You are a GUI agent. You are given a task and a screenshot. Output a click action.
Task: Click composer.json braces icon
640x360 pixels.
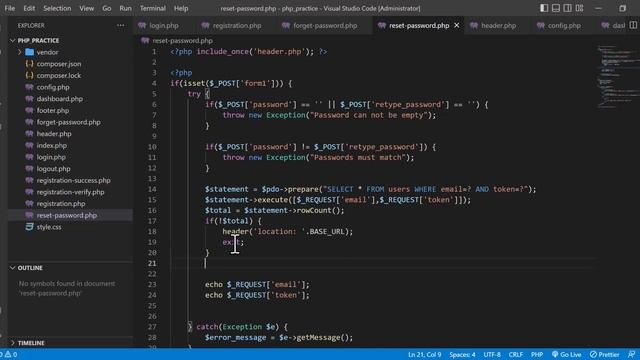pos(29,64)
